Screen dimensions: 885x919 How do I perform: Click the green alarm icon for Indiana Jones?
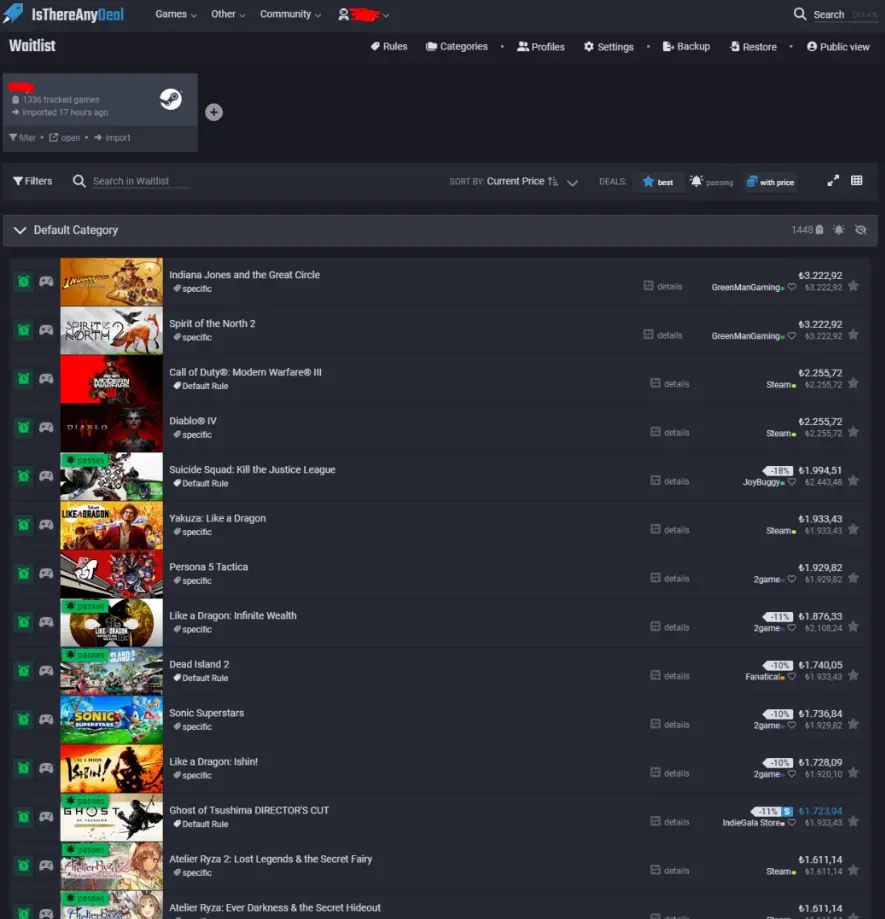tap(23, 281)
